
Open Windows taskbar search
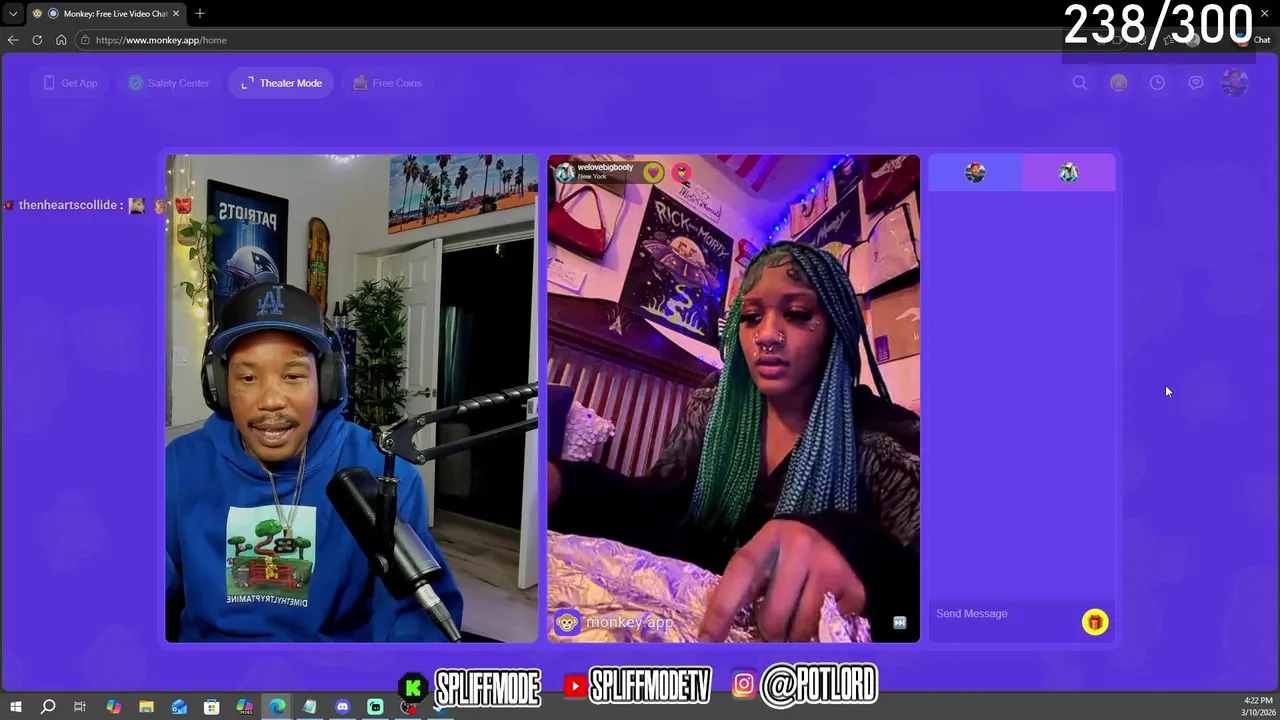point(47,707)
